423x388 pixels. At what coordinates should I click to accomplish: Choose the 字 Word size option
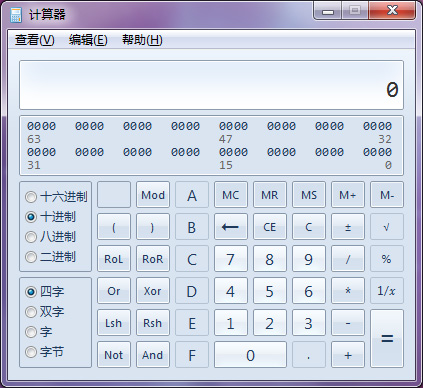pyautogui.click(x=39, y=332)
